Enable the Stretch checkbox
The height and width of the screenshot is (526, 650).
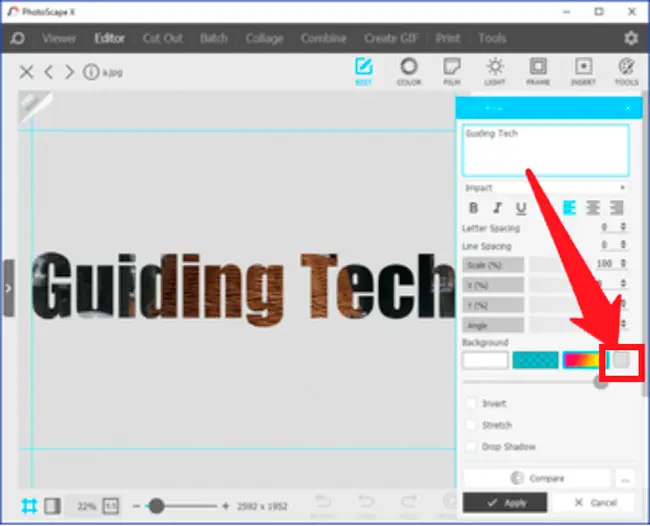tap(471, 425)
